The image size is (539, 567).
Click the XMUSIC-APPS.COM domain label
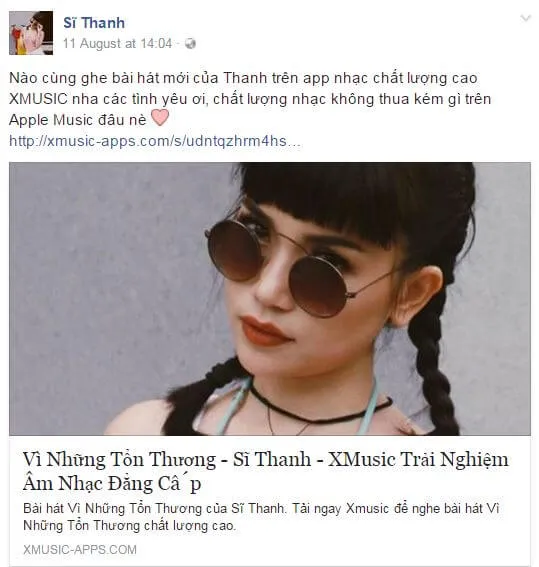click(x=80, y=550)
